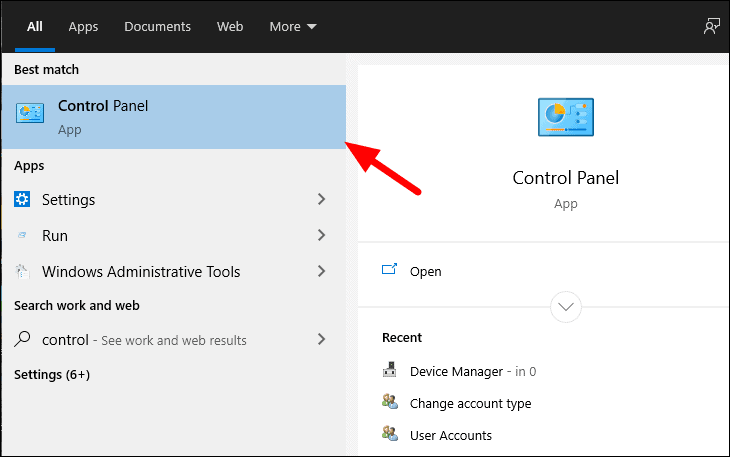Click the User Accounts icon

pyautogui.click(x=390, y=433)
